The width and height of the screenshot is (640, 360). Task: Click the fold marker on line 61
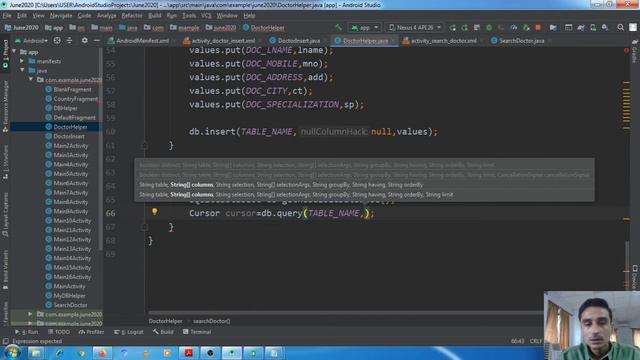tap(144, 145)
